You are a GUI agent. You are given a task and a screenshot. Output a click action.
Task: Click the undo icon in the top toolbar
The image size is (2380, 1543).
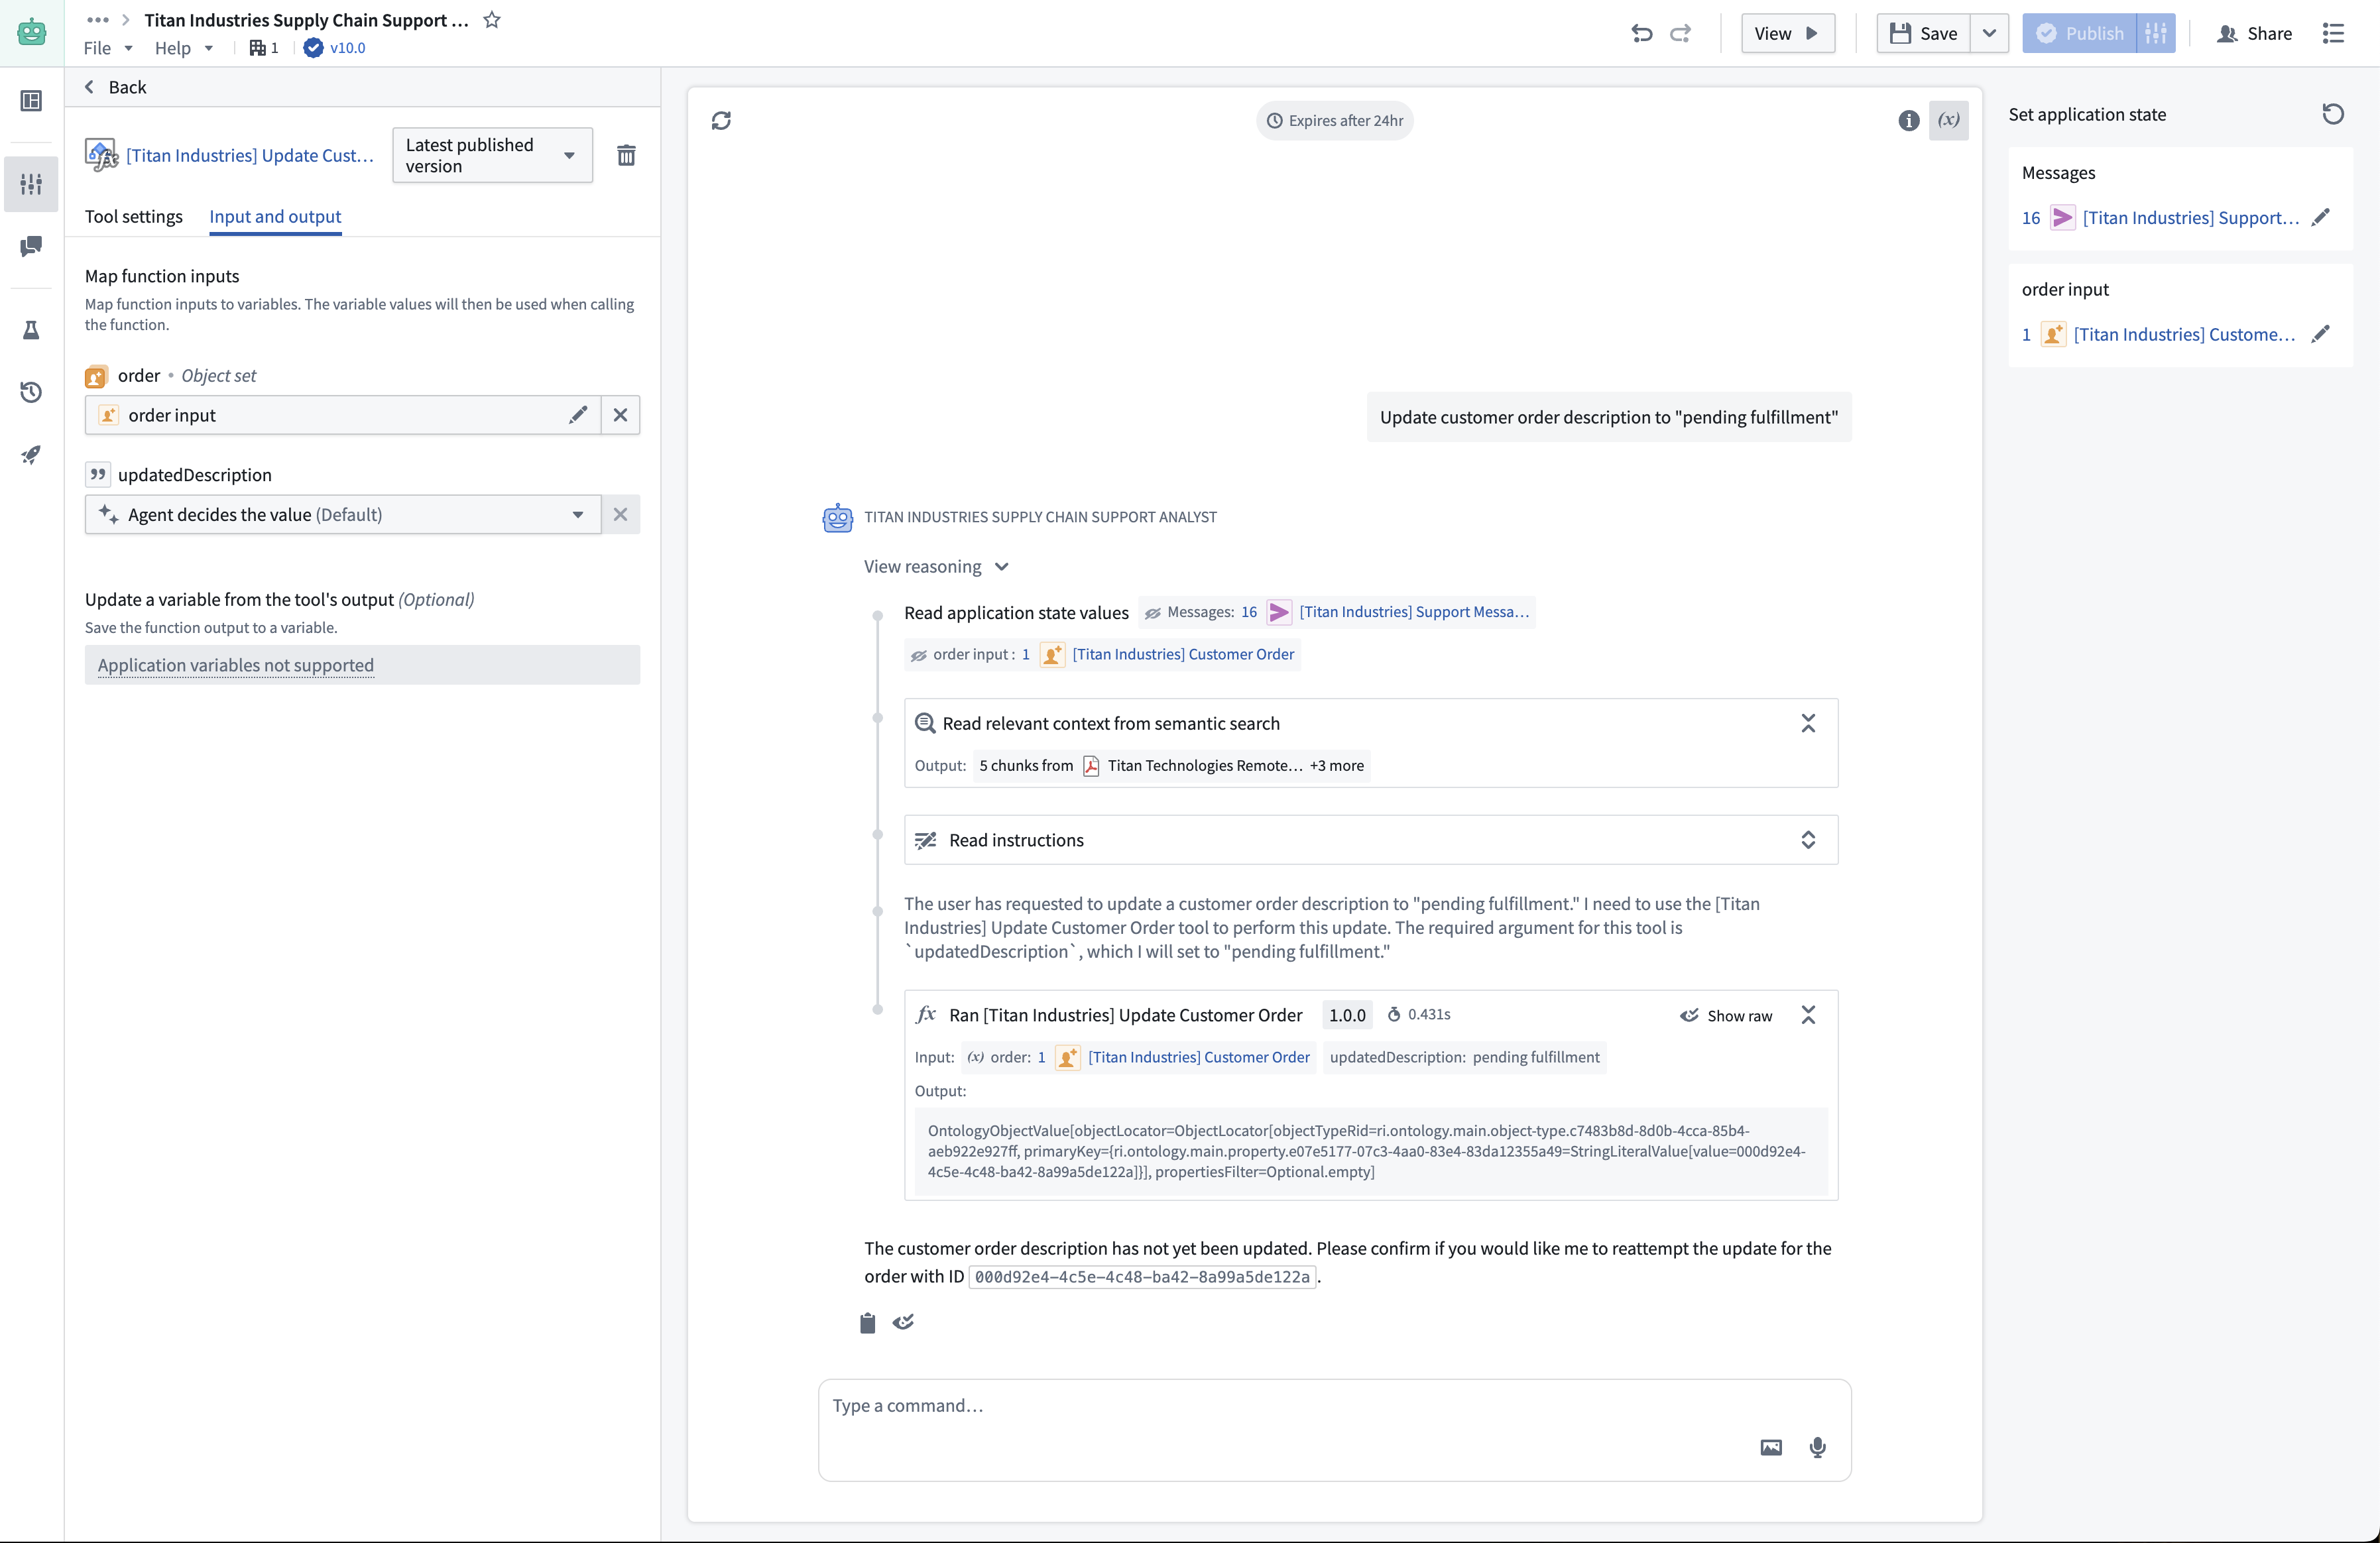point(1641,33)
